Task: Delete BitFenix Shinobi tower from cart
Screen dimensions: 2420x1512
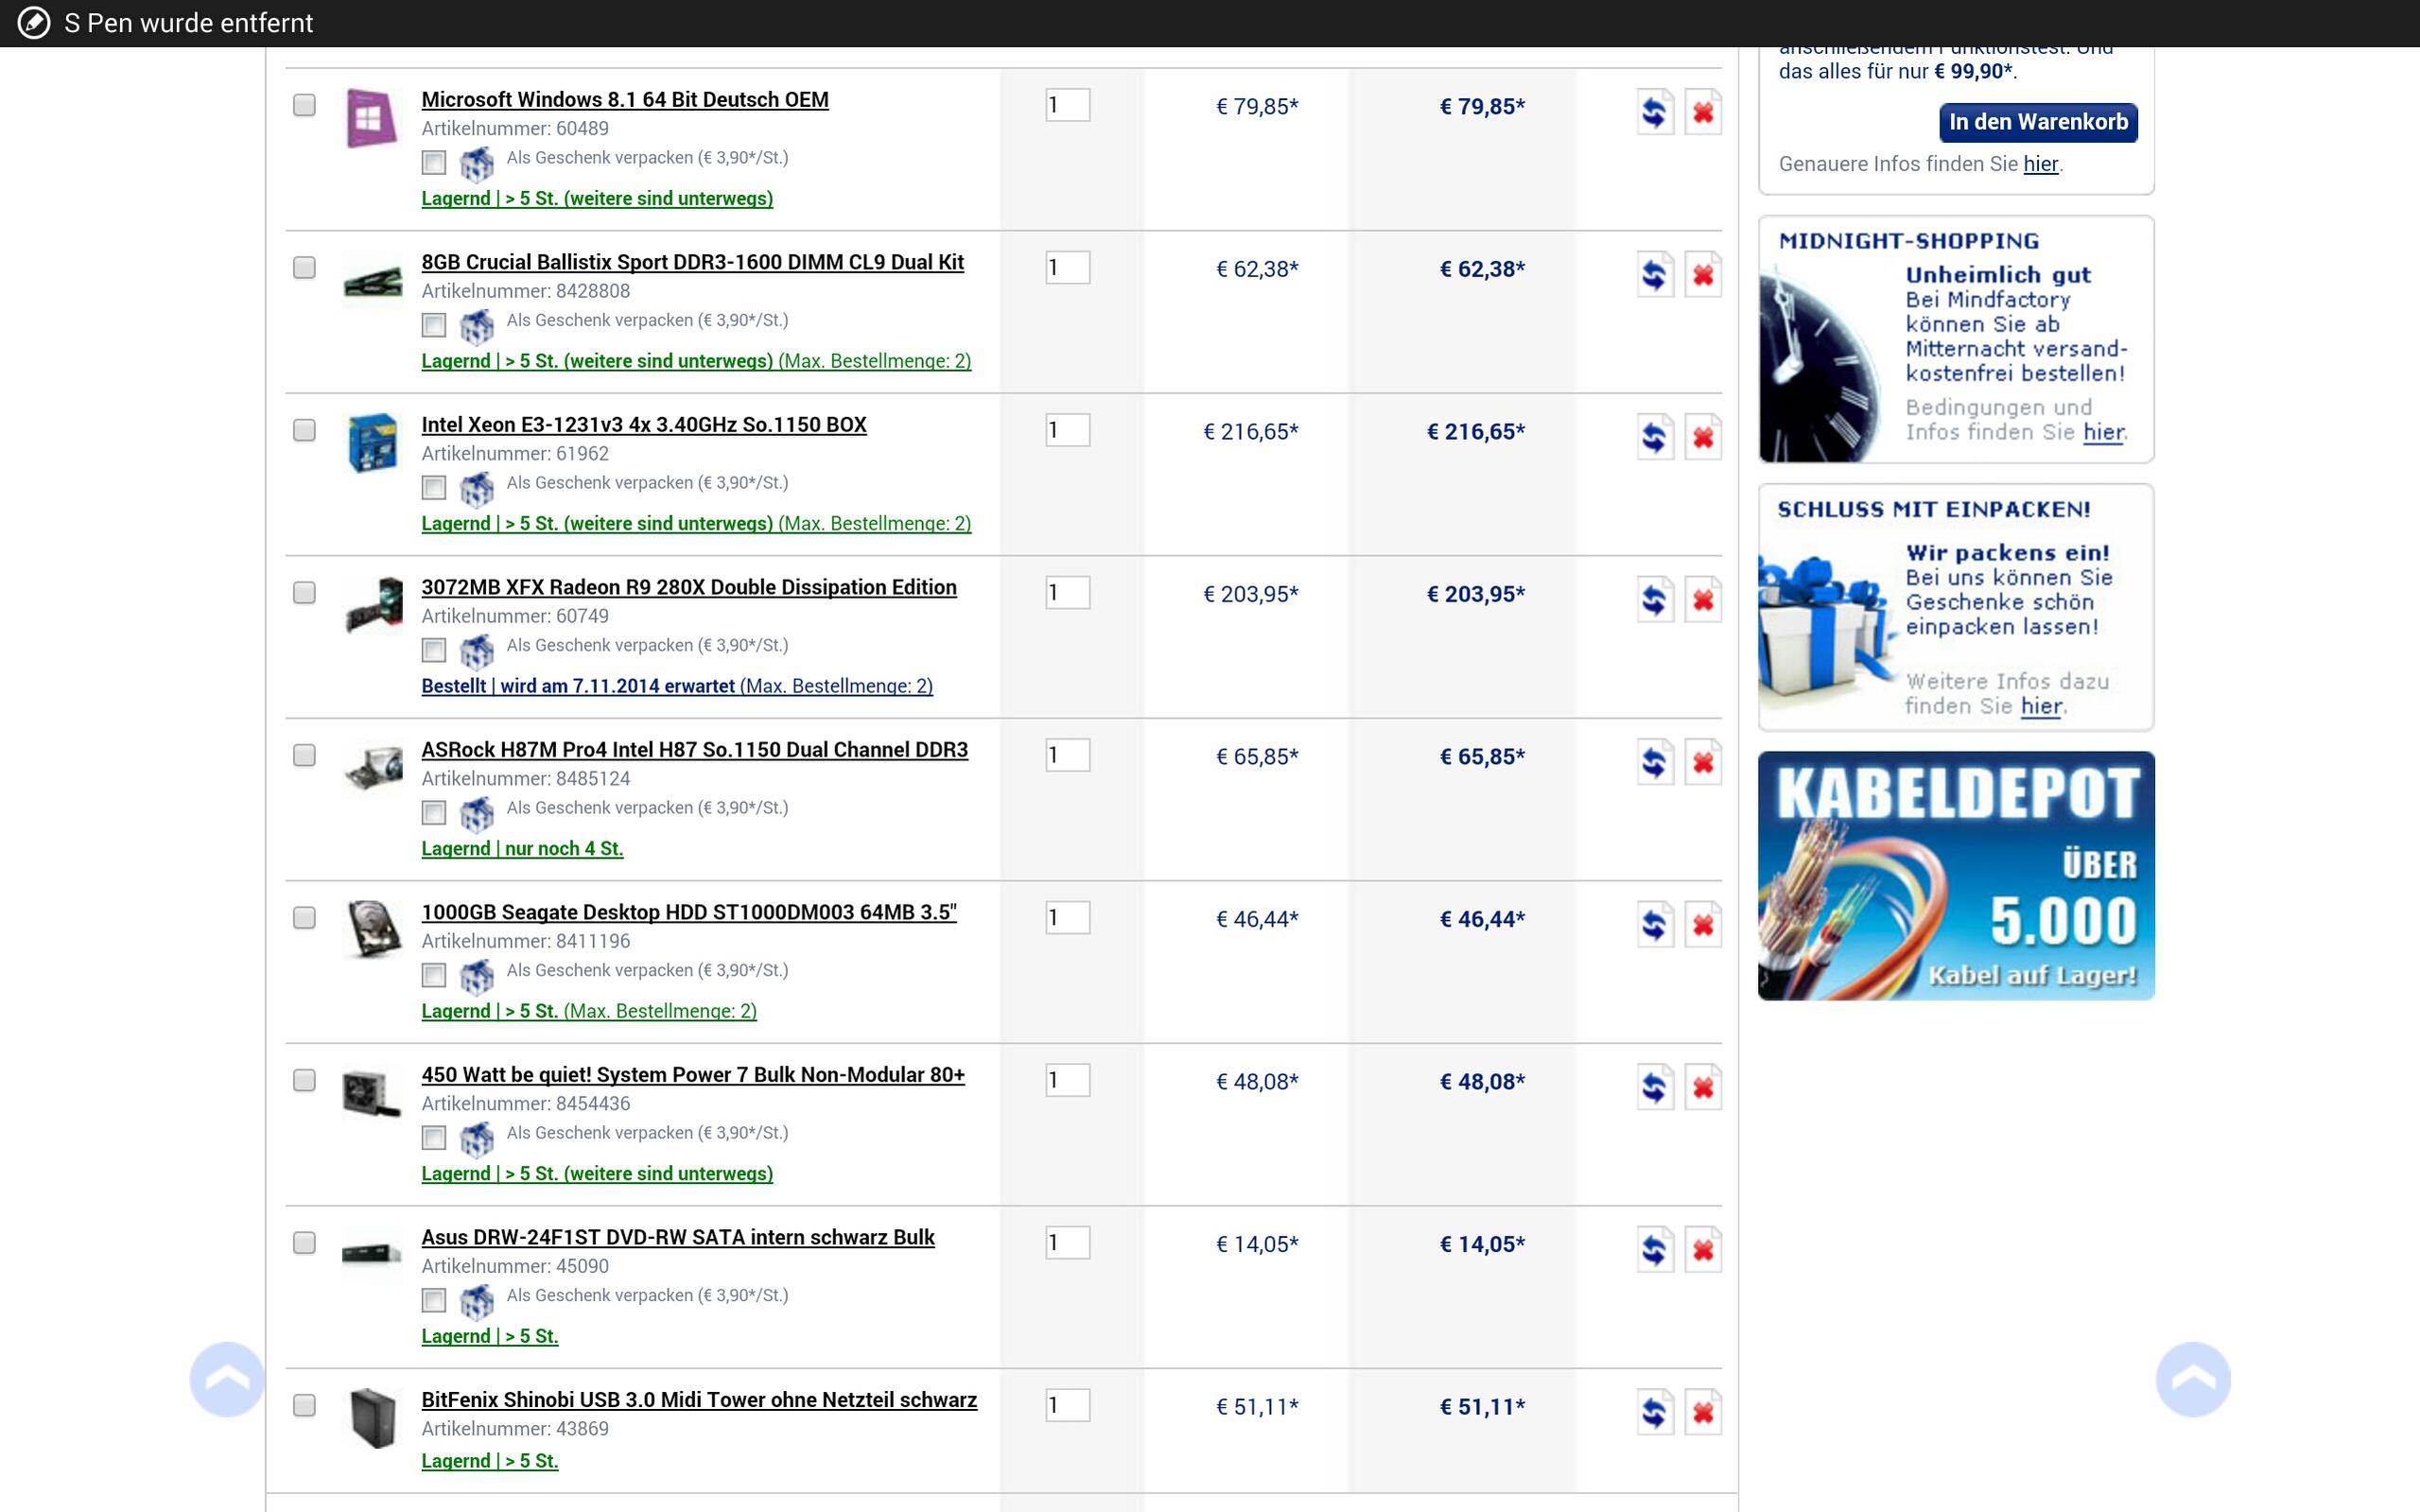Action: click(x=1702, y=1412)
